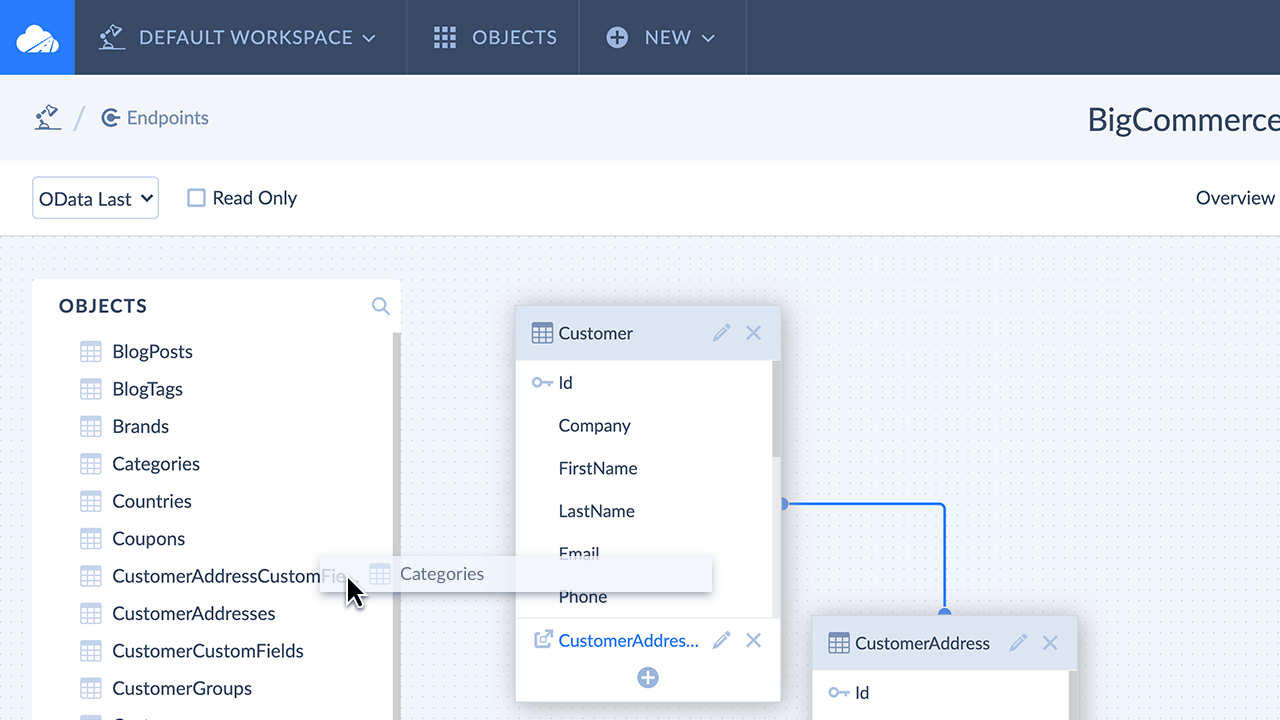This screenshot has width=1280, height=720.
Task: Click the Customer entity fields scrollbar
Action: point(777,410)
